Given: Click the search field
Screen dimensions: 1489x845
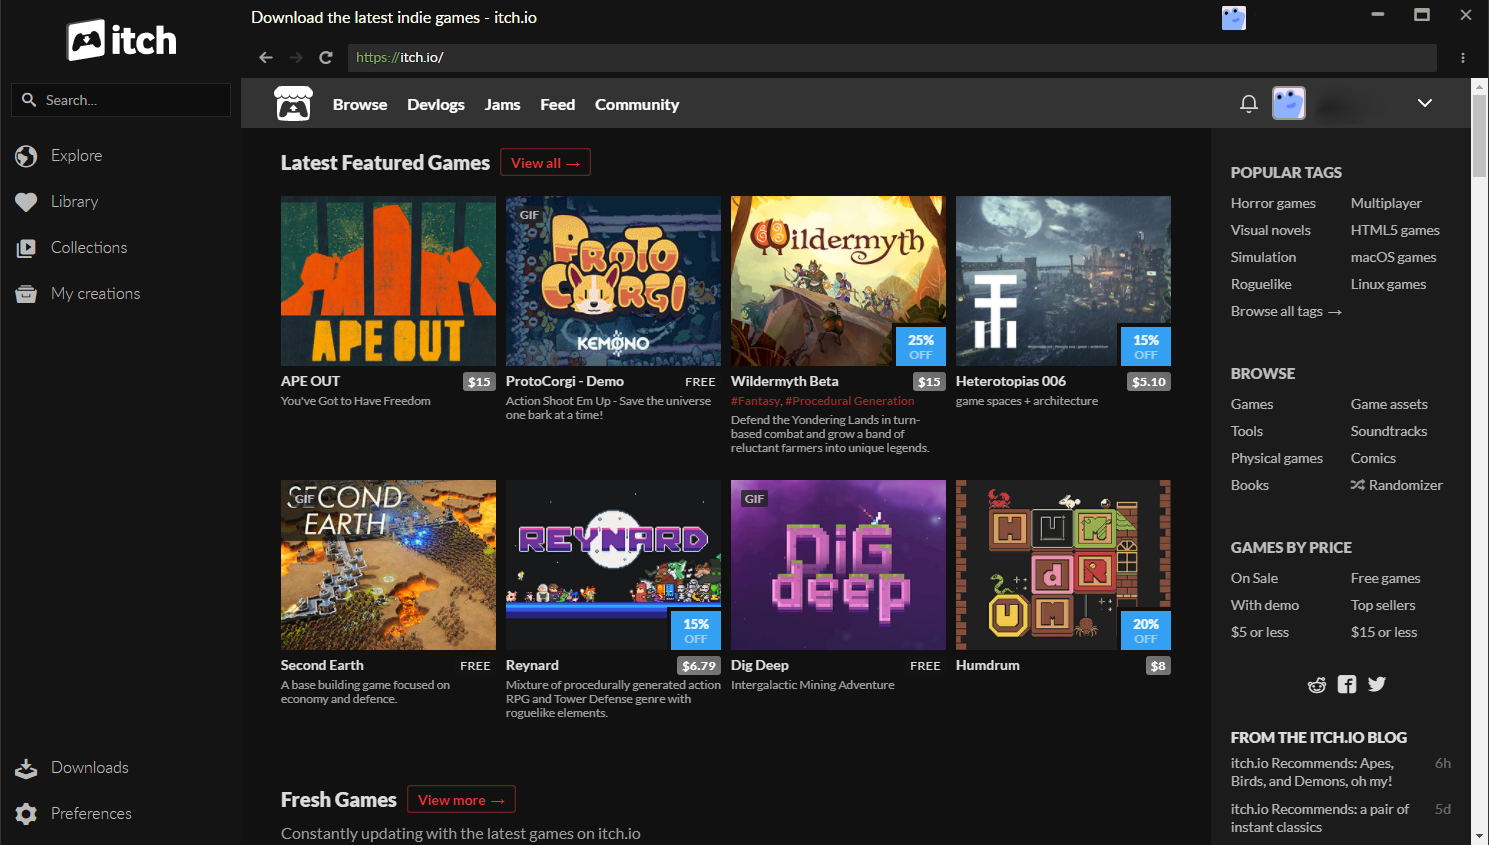Looking at the screenshot, I should [x=121, y=100].
